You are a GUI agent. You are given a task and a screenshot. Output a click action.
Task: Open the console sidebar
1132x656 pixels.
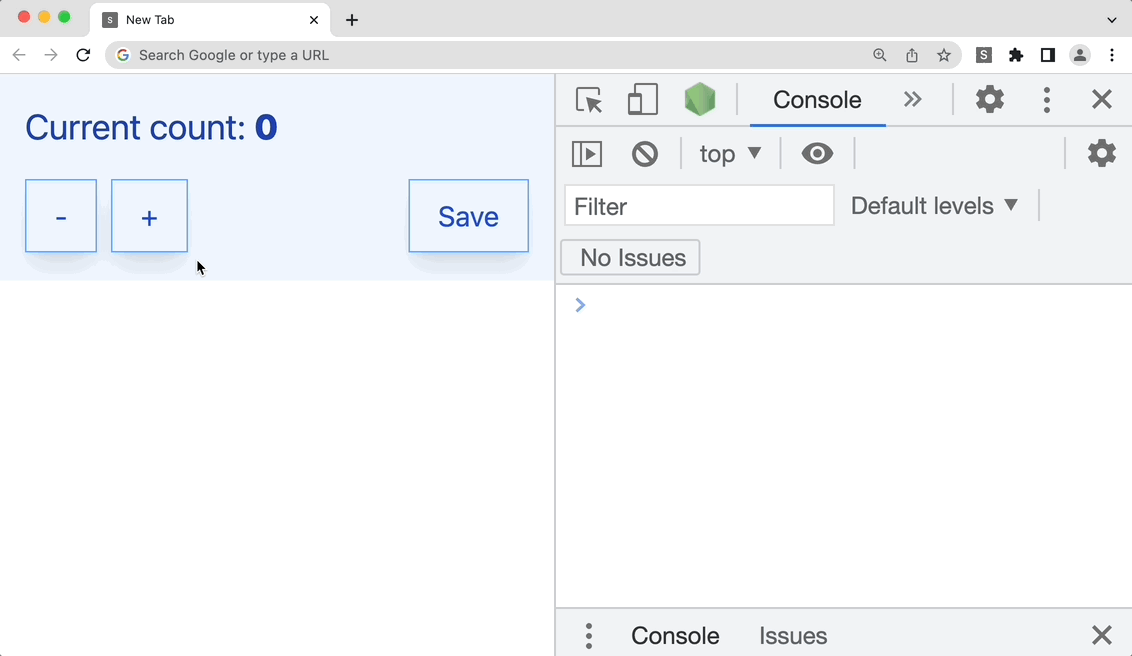coord(587,153)
